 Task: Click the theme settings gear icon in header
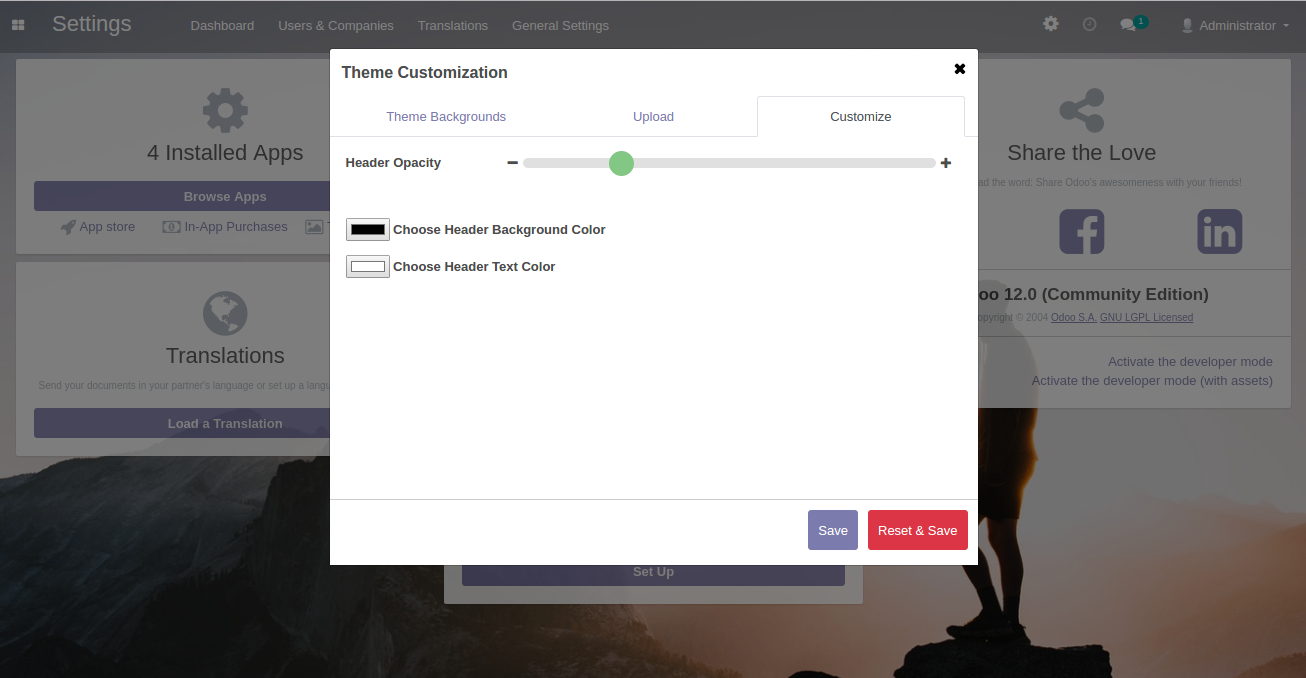1050,24
